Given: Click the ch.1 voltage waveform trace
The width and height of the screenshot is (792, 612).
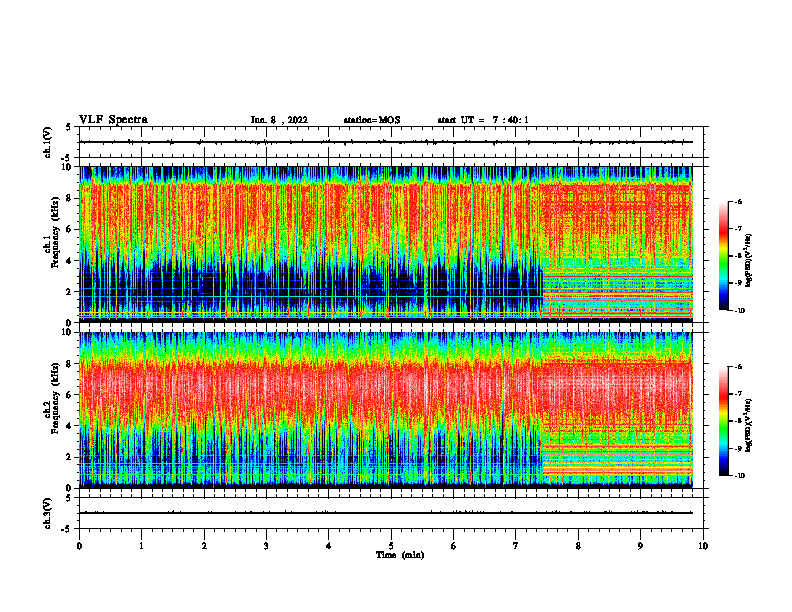Looking at the screenshot, I should coord(386,142).
